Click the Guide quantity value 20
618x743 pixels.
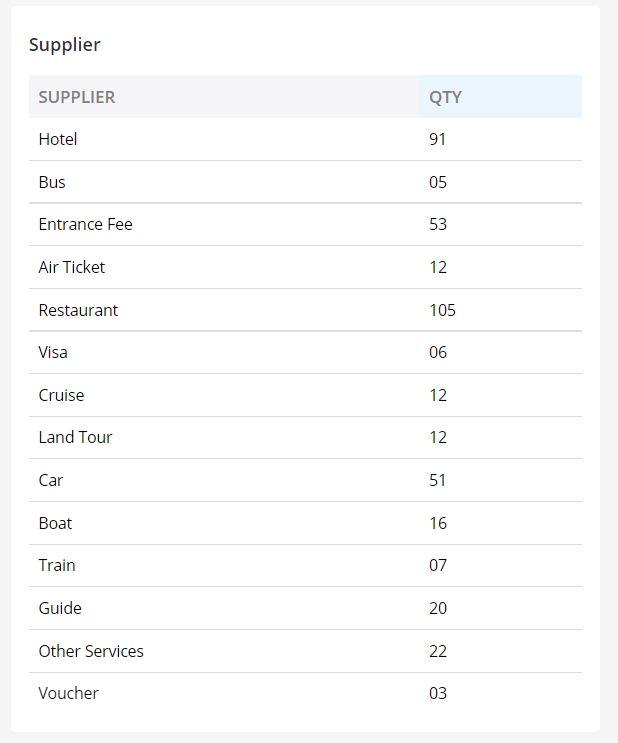tap(438, 608)
